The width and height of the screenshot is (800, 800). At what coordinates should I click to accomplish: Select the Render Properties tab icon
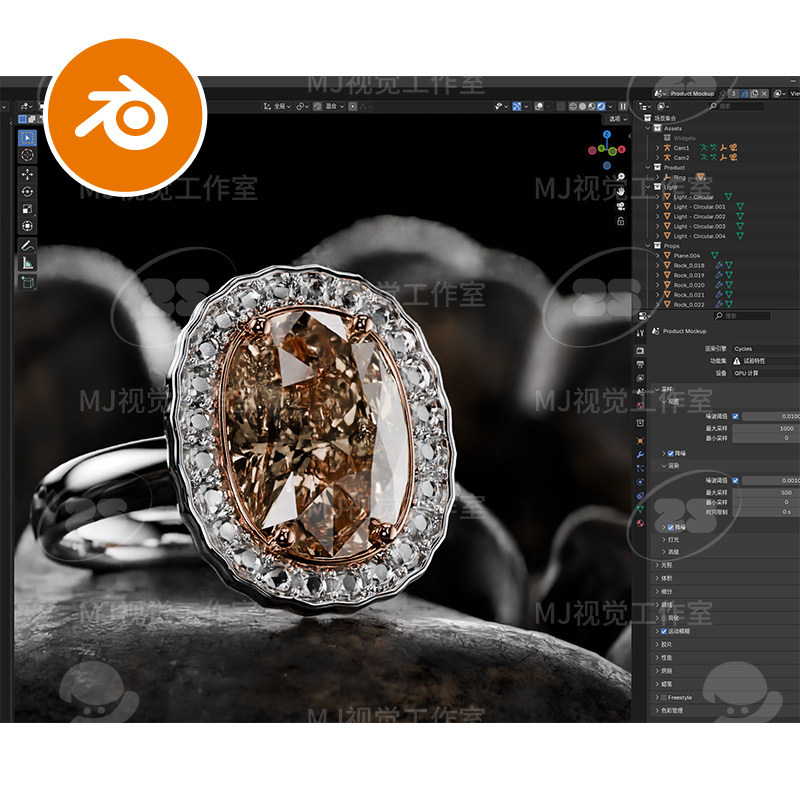(x=639, y=349)
